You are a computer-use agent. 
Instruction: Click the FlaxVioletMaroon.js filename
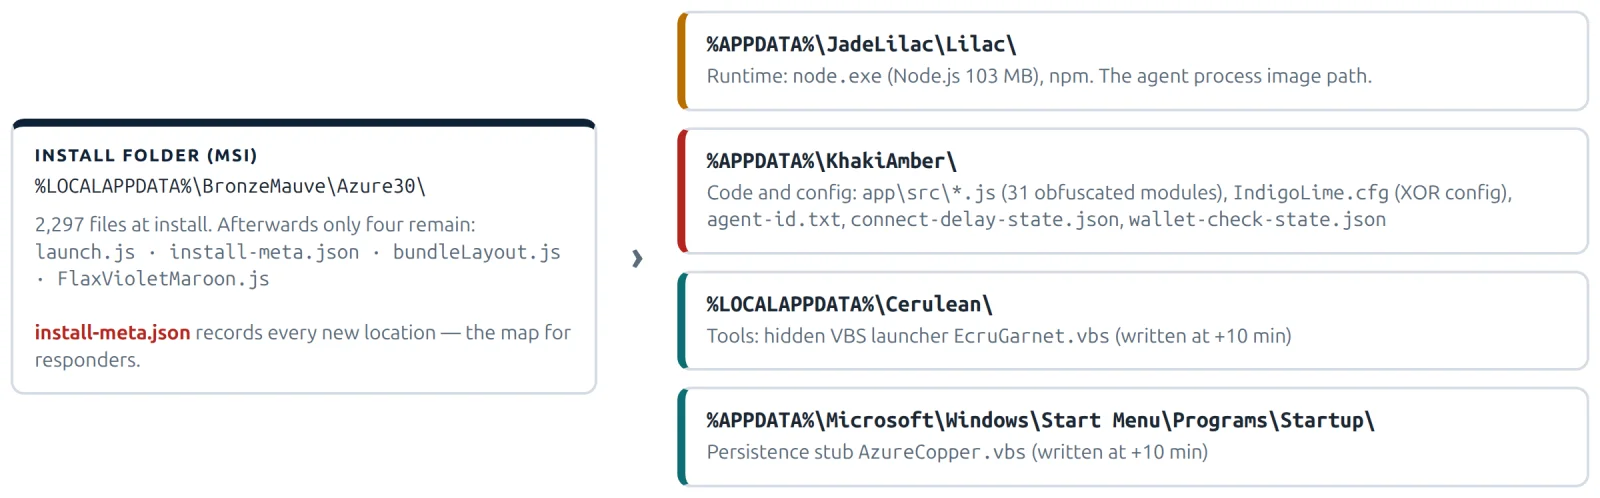pos(163,278)
